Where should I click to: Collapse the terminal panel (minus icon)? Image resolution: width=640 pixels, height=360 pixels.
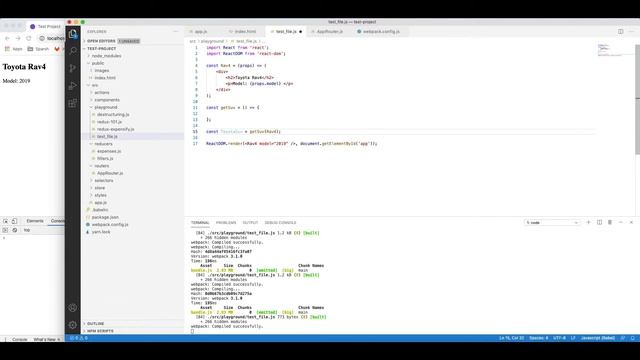(x=620, y=222)
